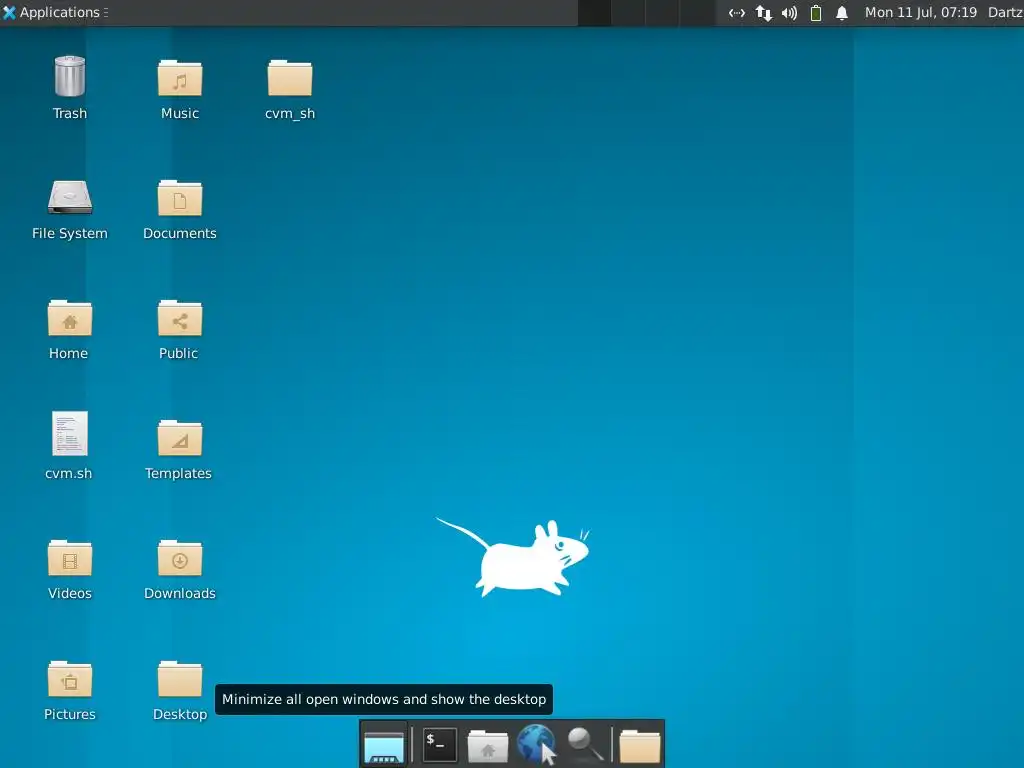Launch the web browser globe icon

point(536,744)
